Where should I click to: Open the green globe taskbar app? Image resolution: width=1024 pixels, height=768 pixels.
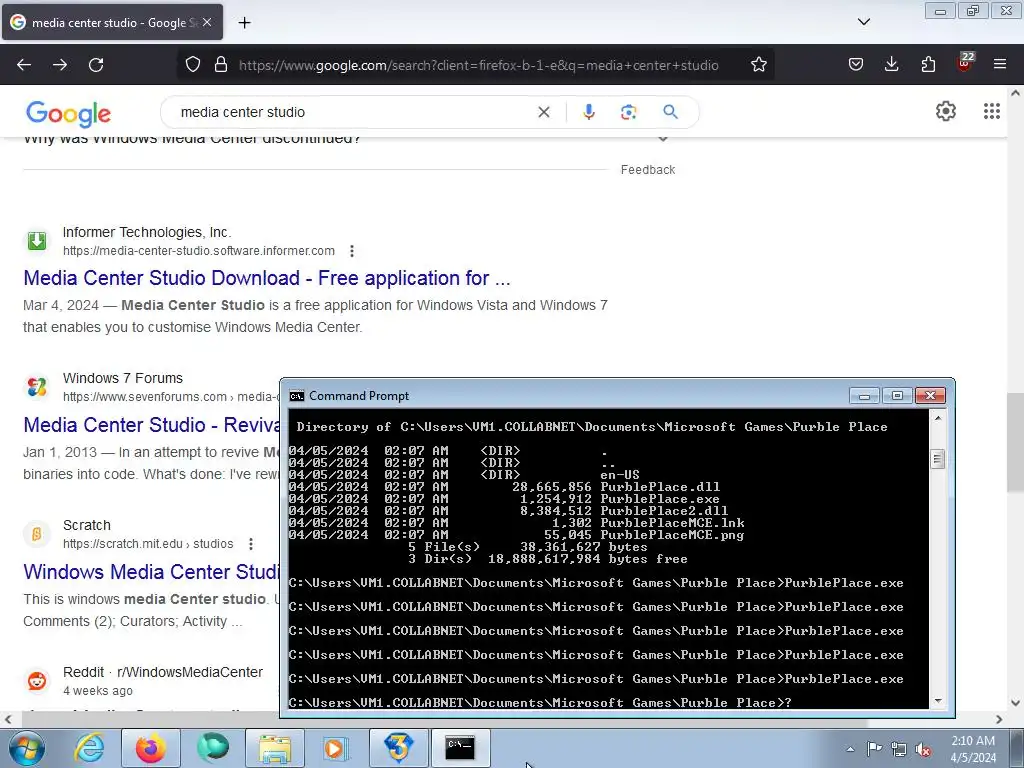coord(213,748)
